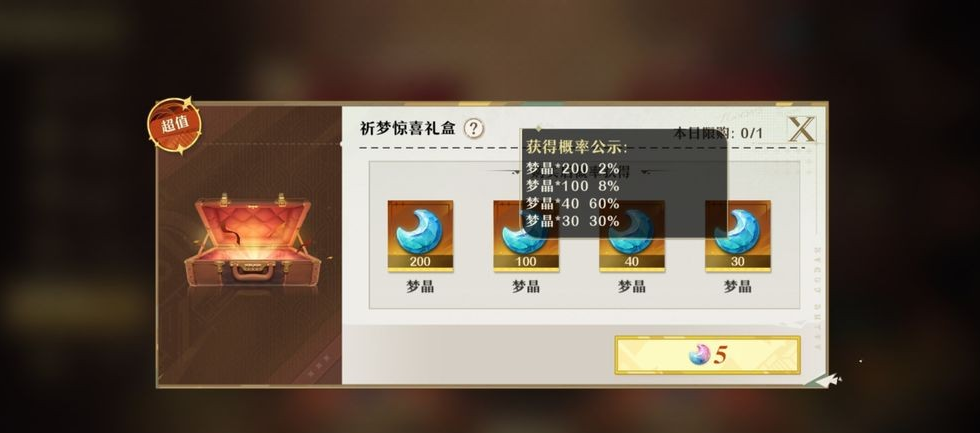Select the 200 梦晶 reward icon
This screenshot has width=980, height=433.
(420, 236)
